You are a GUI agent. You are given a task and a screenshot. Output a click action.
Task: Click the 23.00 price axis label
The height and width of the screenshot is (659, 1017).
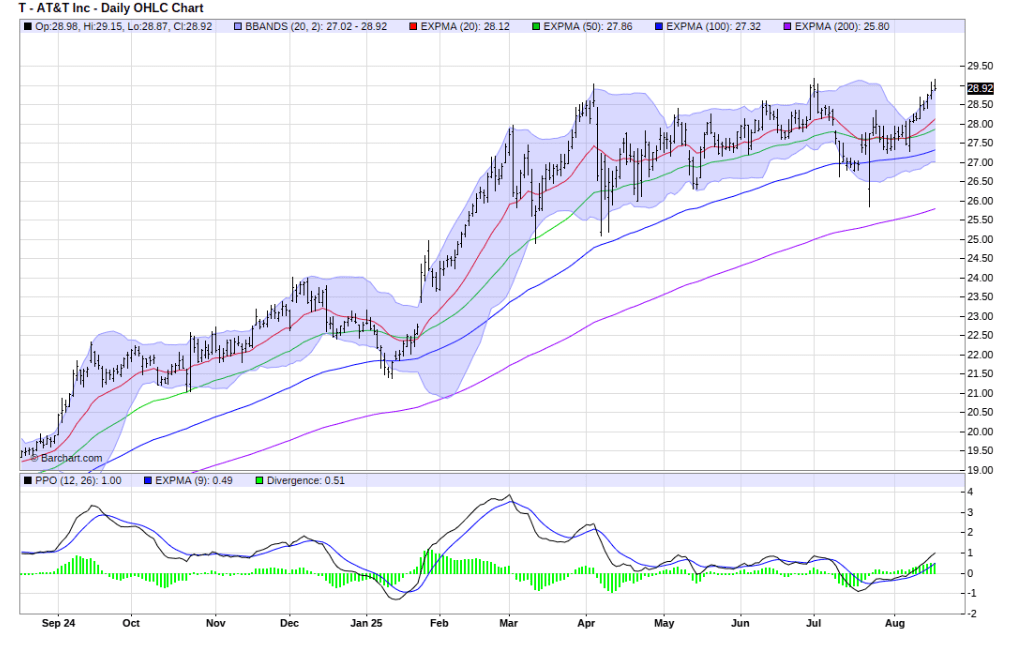point(980,317)
